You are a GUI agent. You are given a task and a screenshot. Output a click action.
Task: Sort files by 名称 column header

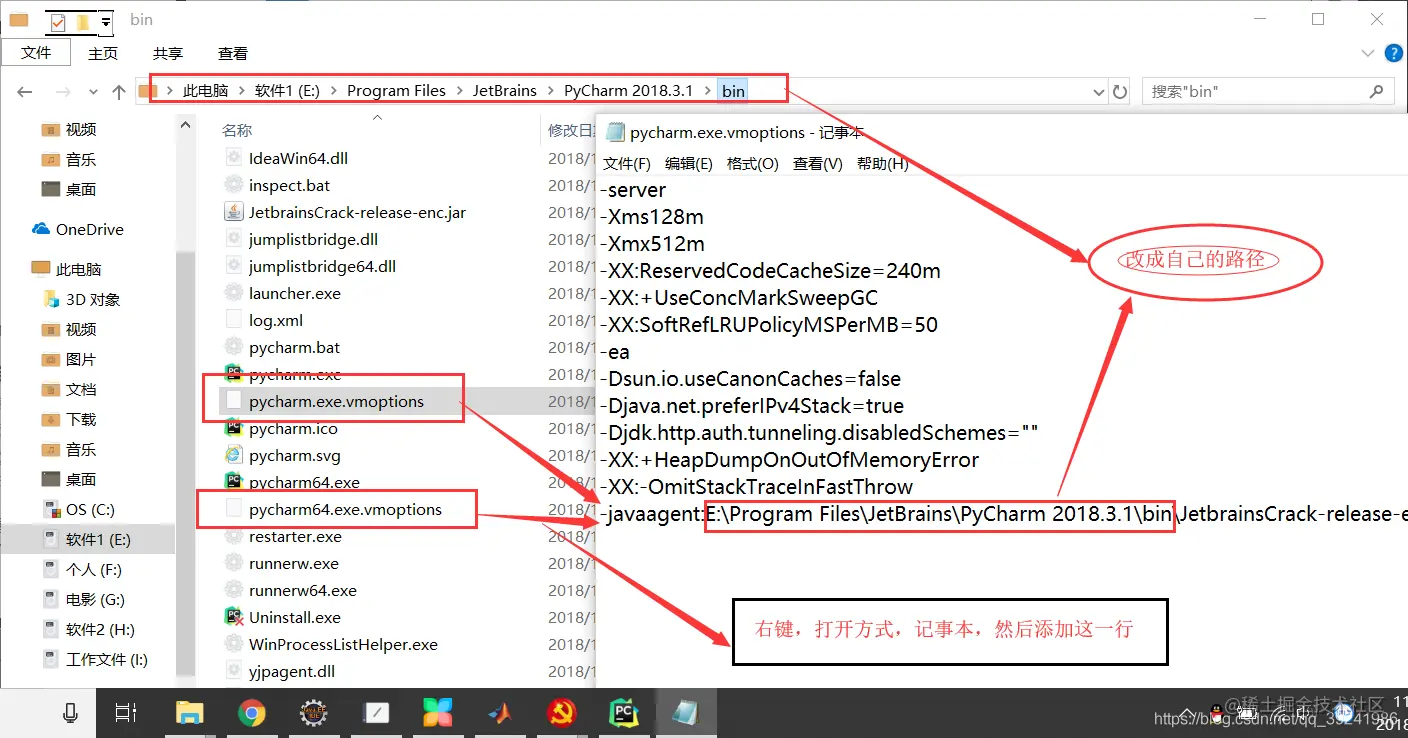(237, 130)
